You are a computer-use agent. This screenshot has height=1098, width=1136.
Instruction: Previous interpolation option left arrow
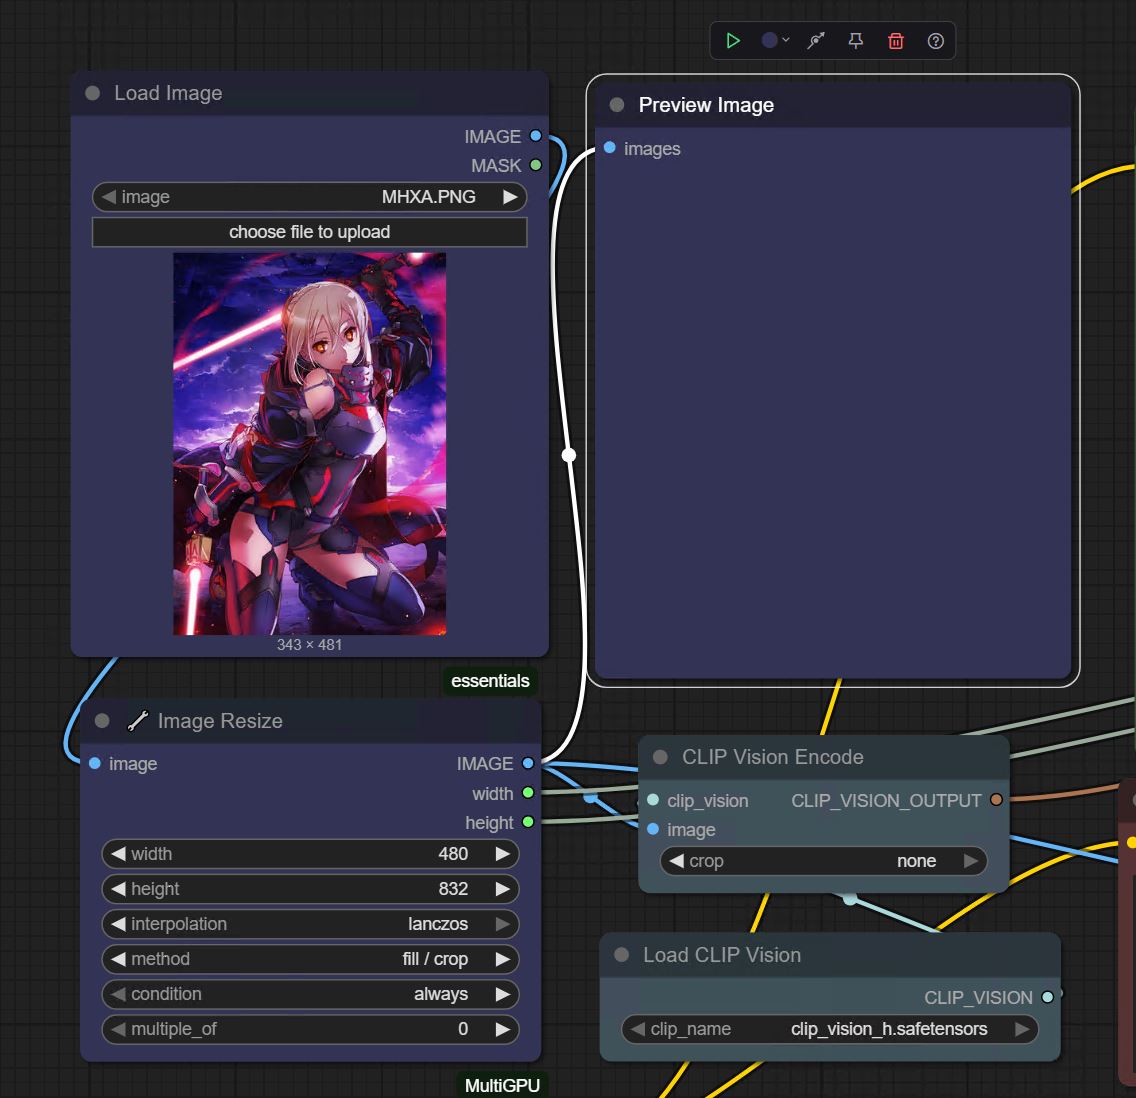[x=118, y=924]
